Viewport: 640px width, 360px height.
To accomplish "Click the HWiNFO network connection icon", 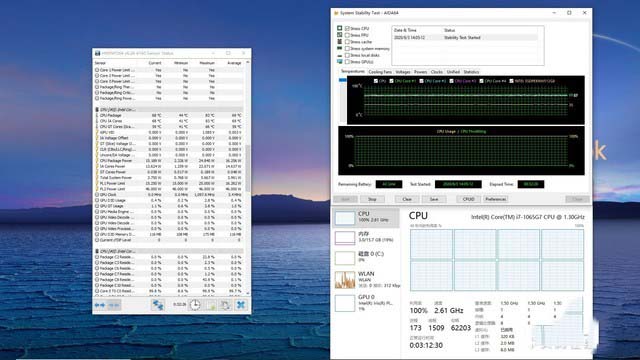I will coord(158,305).
